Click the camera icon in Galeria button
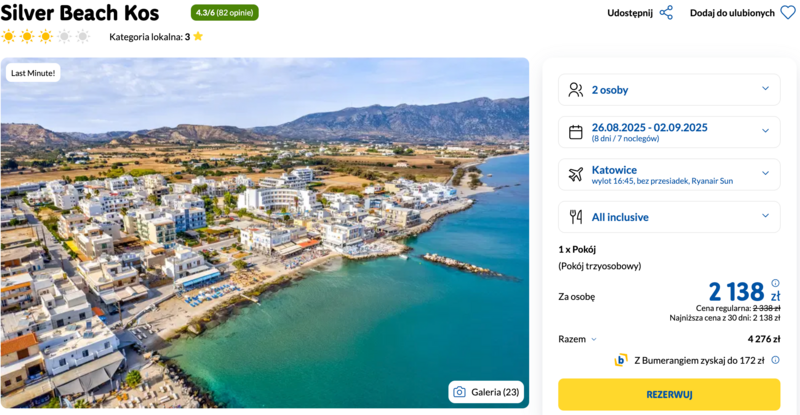This screenshot has height=415, width=800. tap(459, 392)
